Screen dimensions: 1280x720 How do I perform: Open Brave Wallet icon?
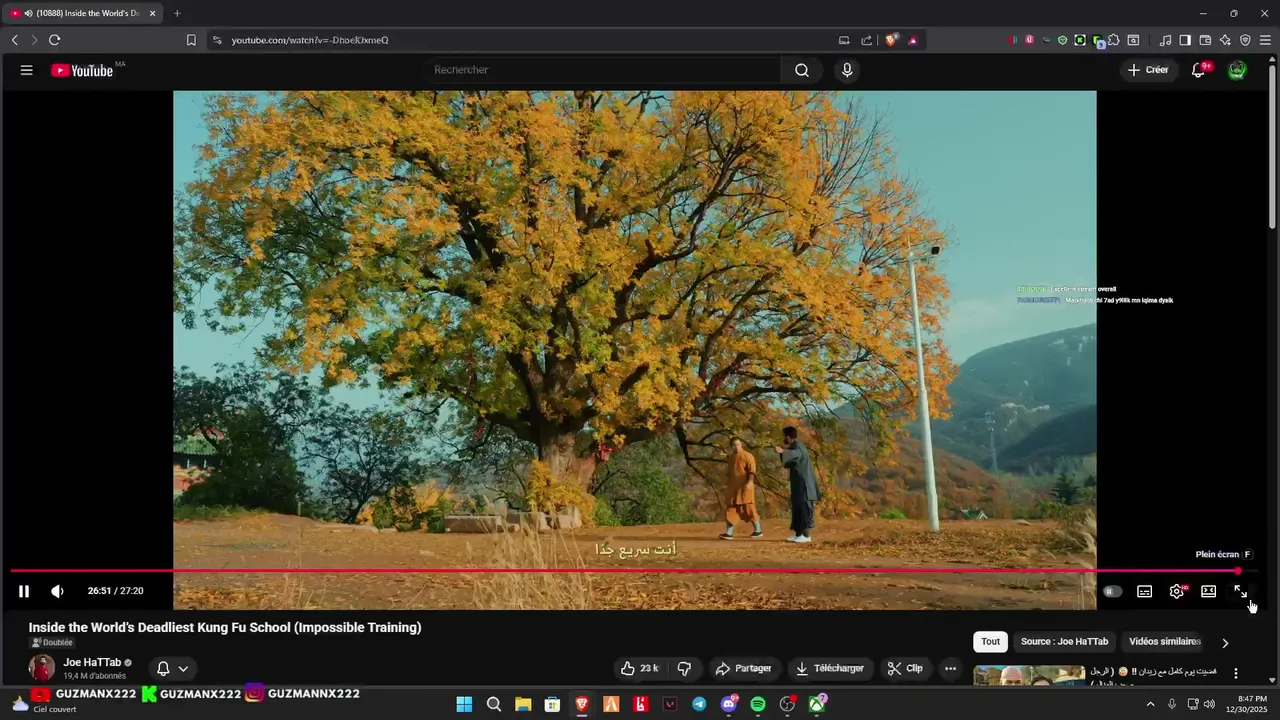coord(1205,40)
